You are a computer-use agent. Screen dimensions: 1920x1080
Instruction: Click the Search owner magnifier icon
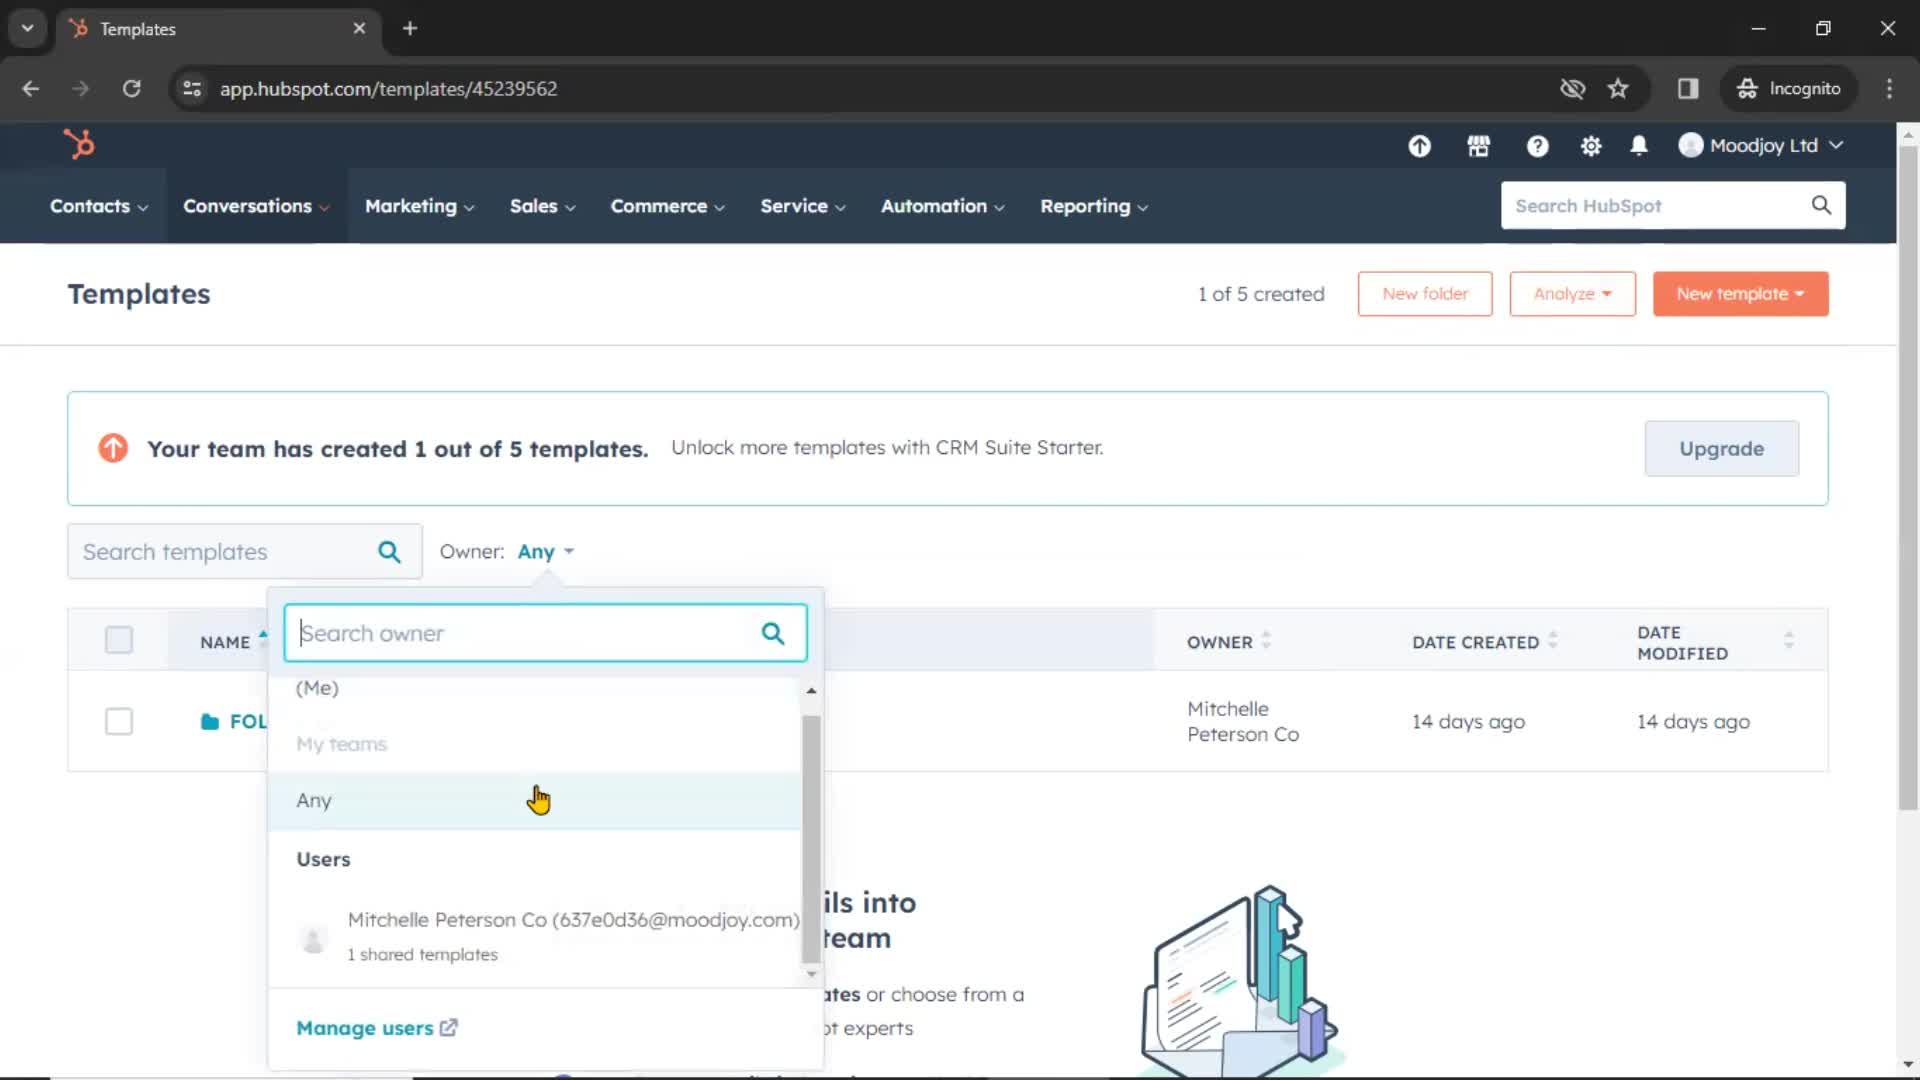pos(773,633)
